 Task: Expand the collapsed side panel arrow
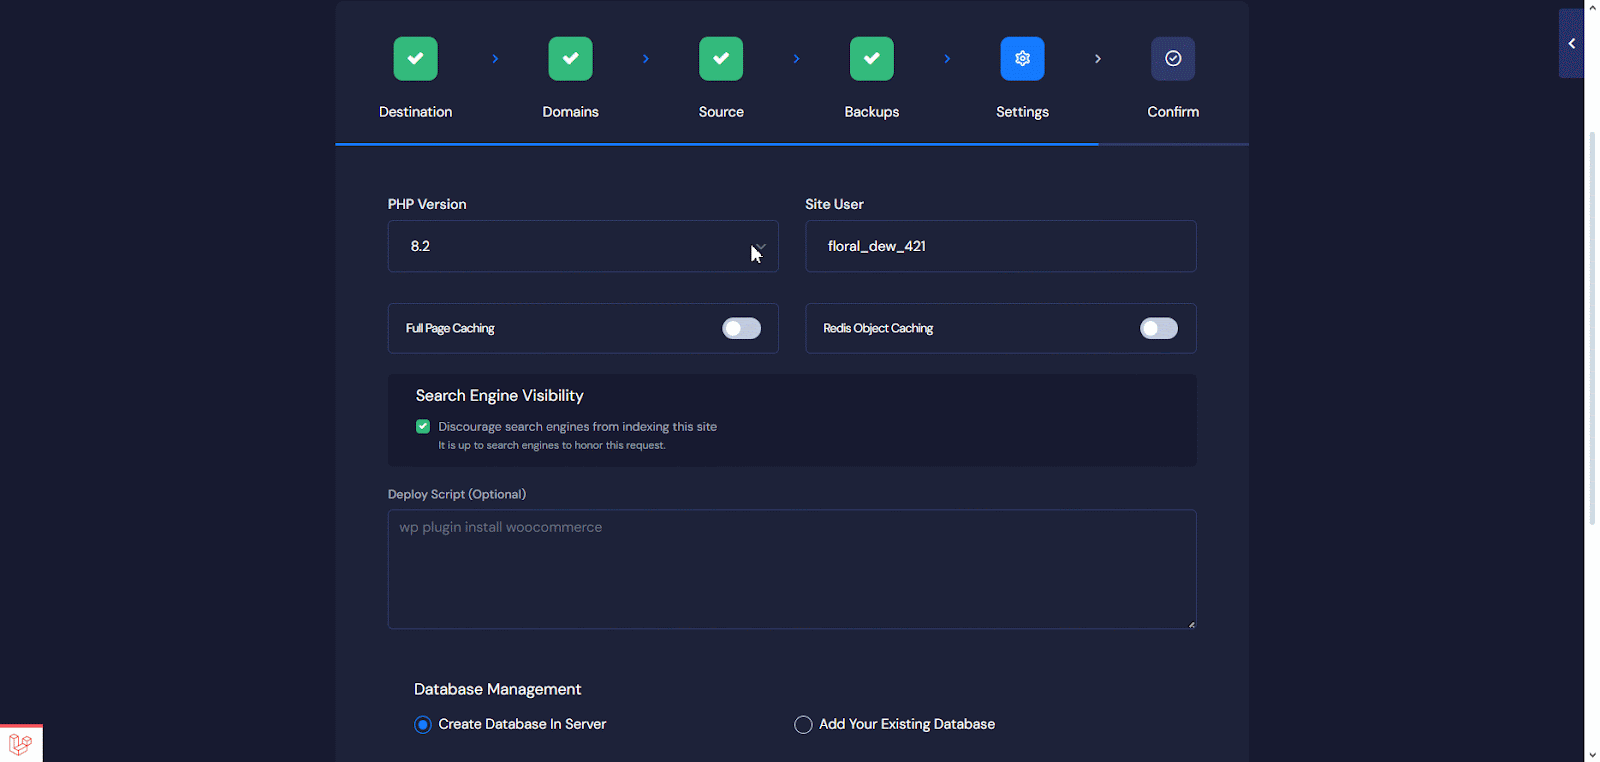click(x=1571, y=44)
